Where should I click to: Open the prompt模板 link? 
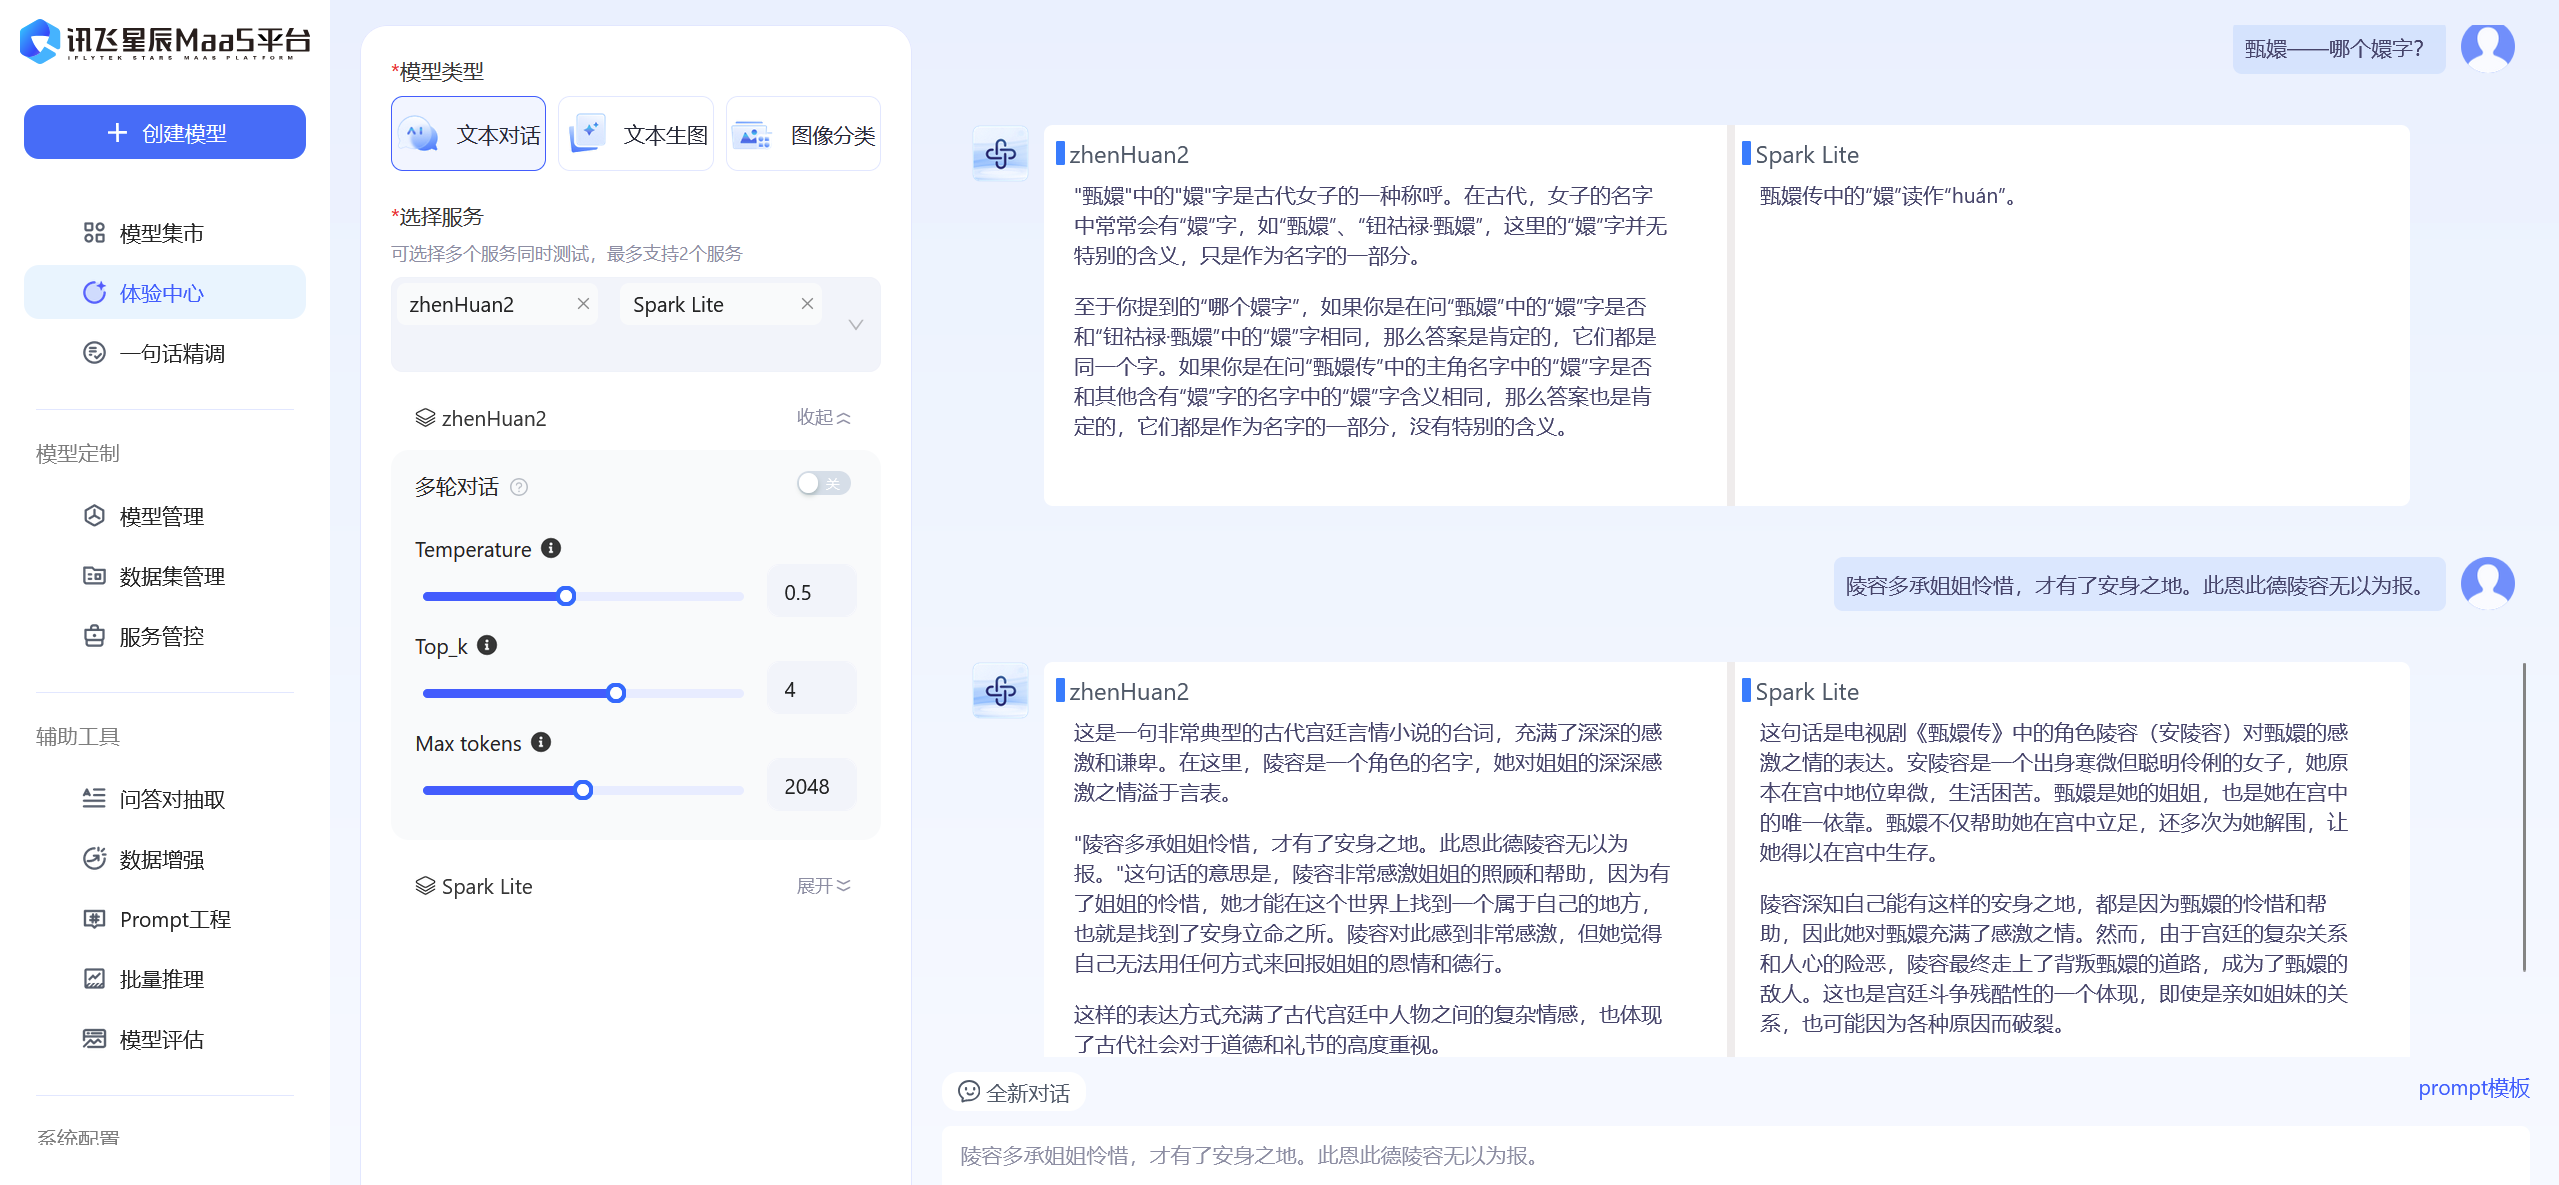pos(2473,1088)
